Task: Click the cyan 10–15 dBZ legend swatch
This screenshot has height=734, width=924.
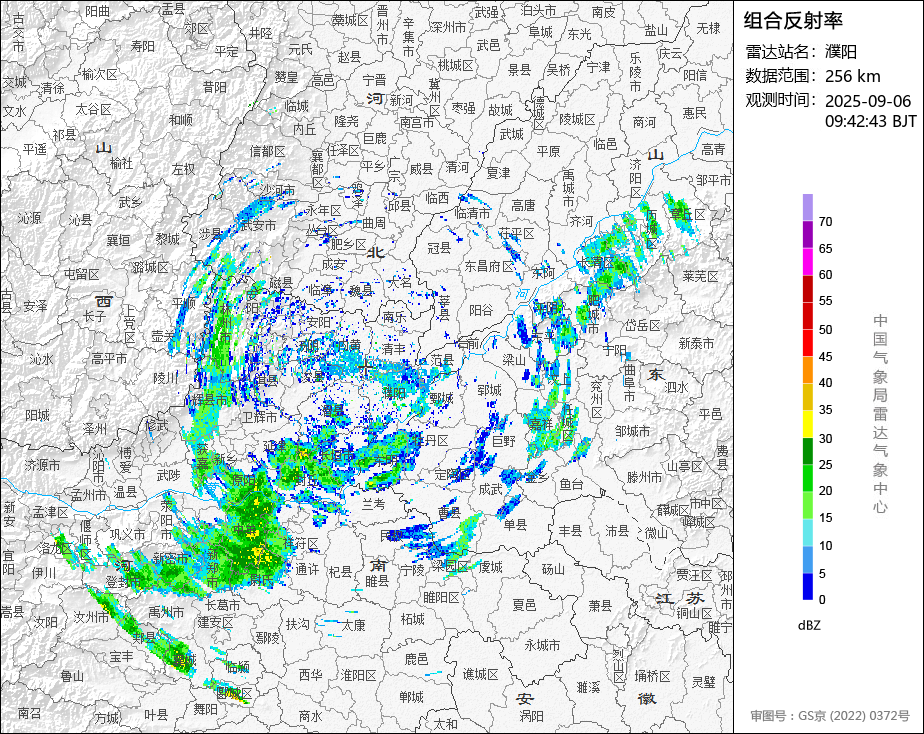Action: (x=808, y=533)
